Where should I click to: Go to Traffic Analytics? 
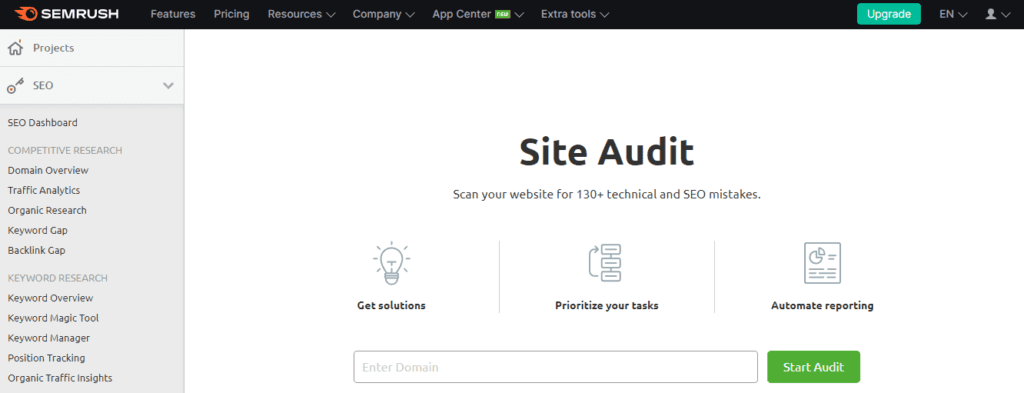click(x=44, y=191)
